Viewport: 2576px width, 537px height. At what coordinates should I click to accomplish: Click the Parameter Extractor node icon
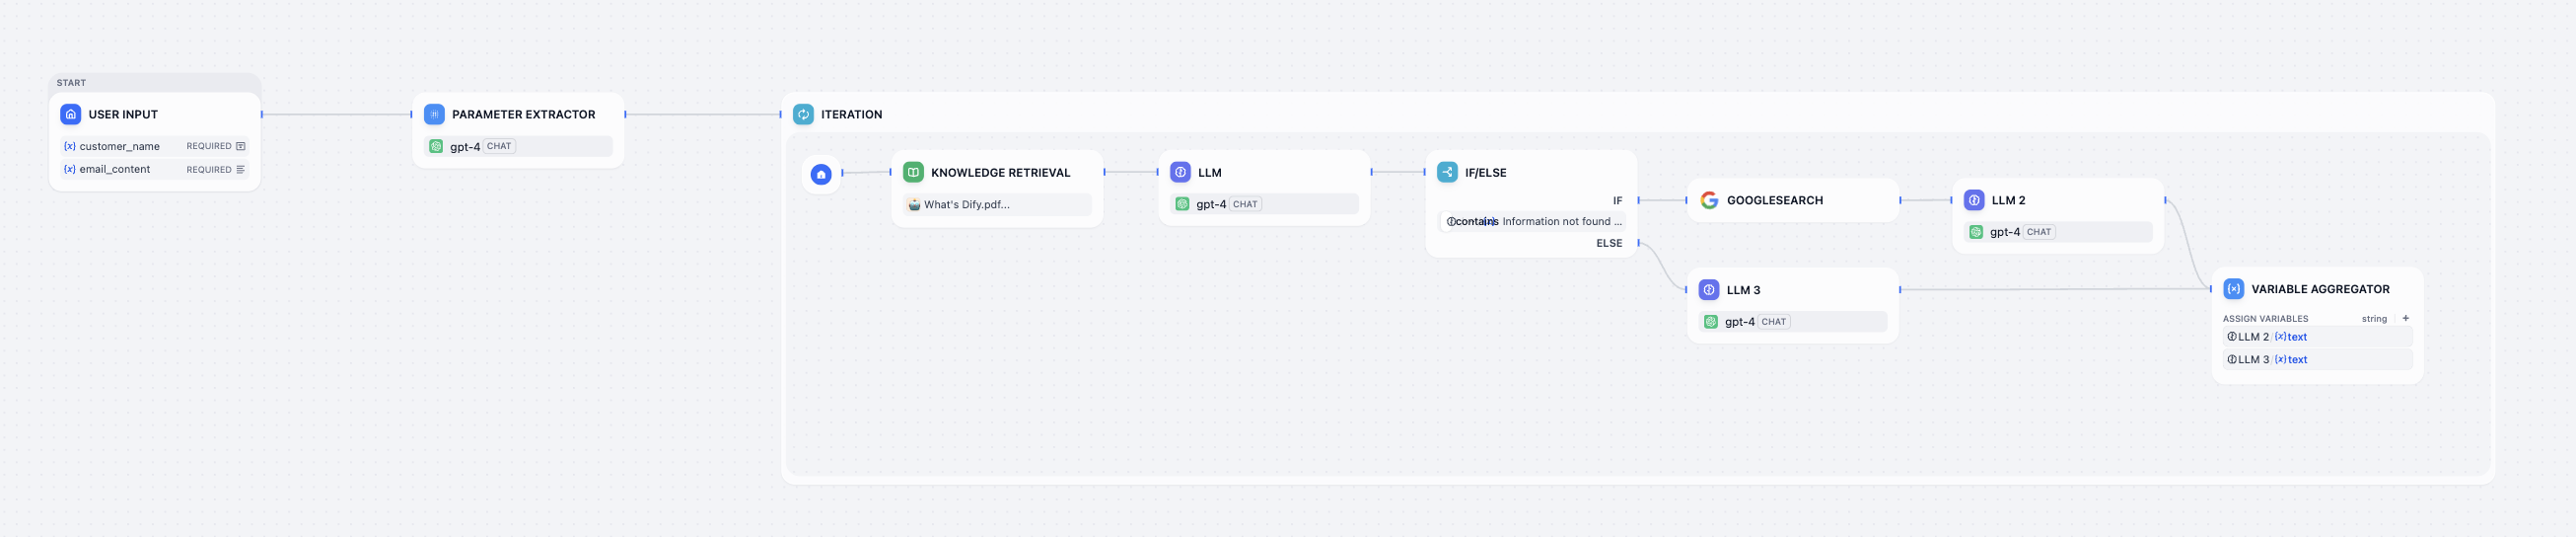point(434,114)
